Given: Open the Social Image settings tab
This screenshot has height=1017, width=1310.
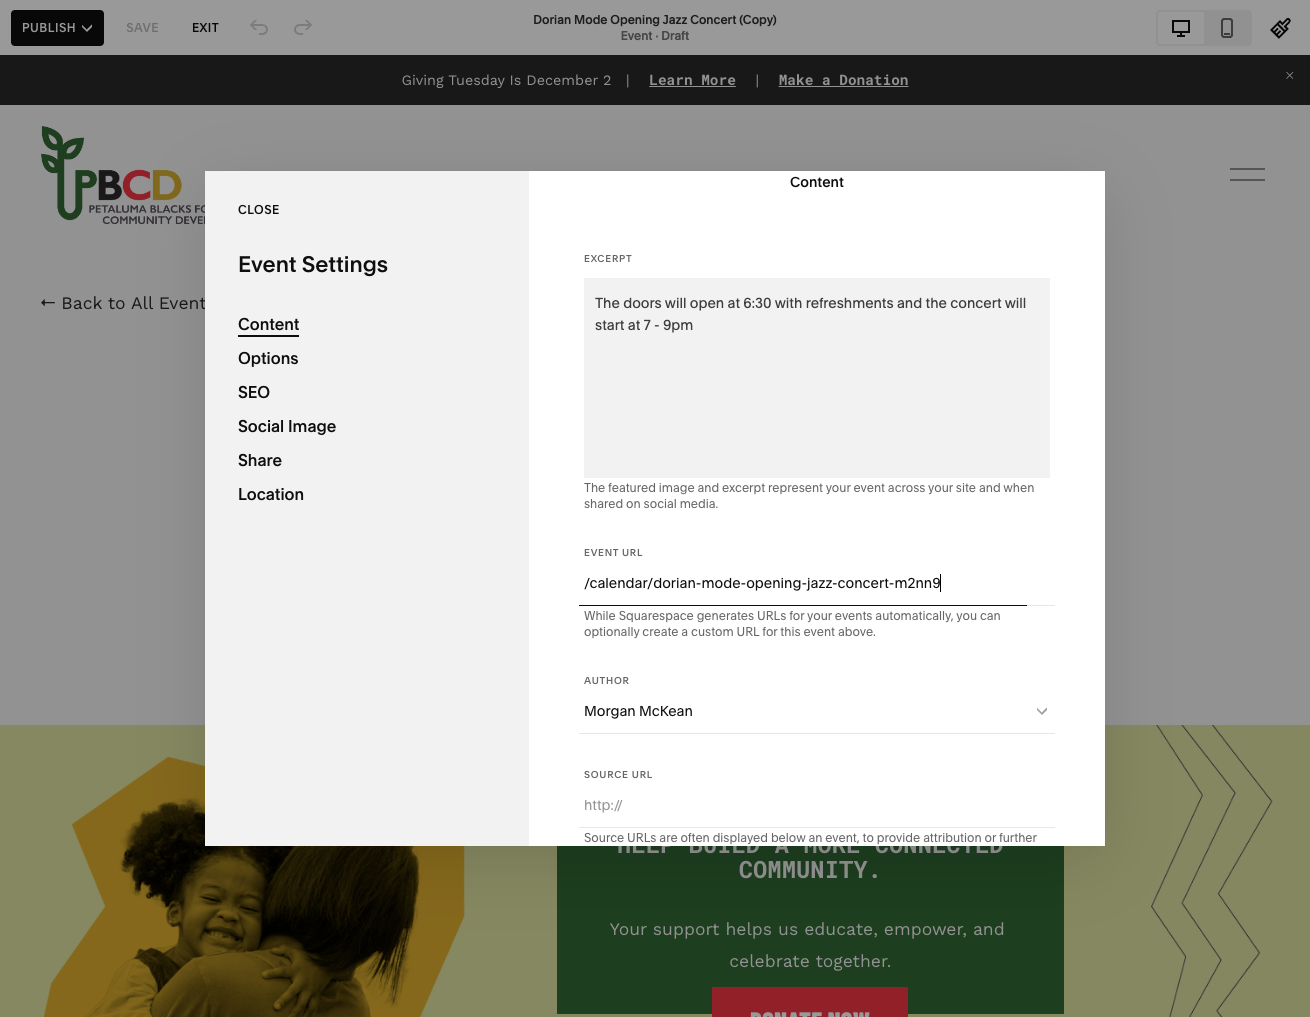Looking at the screenshot, I should 287,426.
